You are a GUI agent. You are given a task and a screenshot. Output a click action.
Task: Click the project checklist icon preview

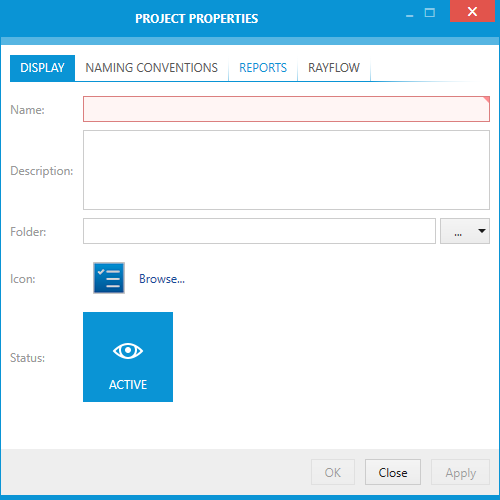coord(109,278)
